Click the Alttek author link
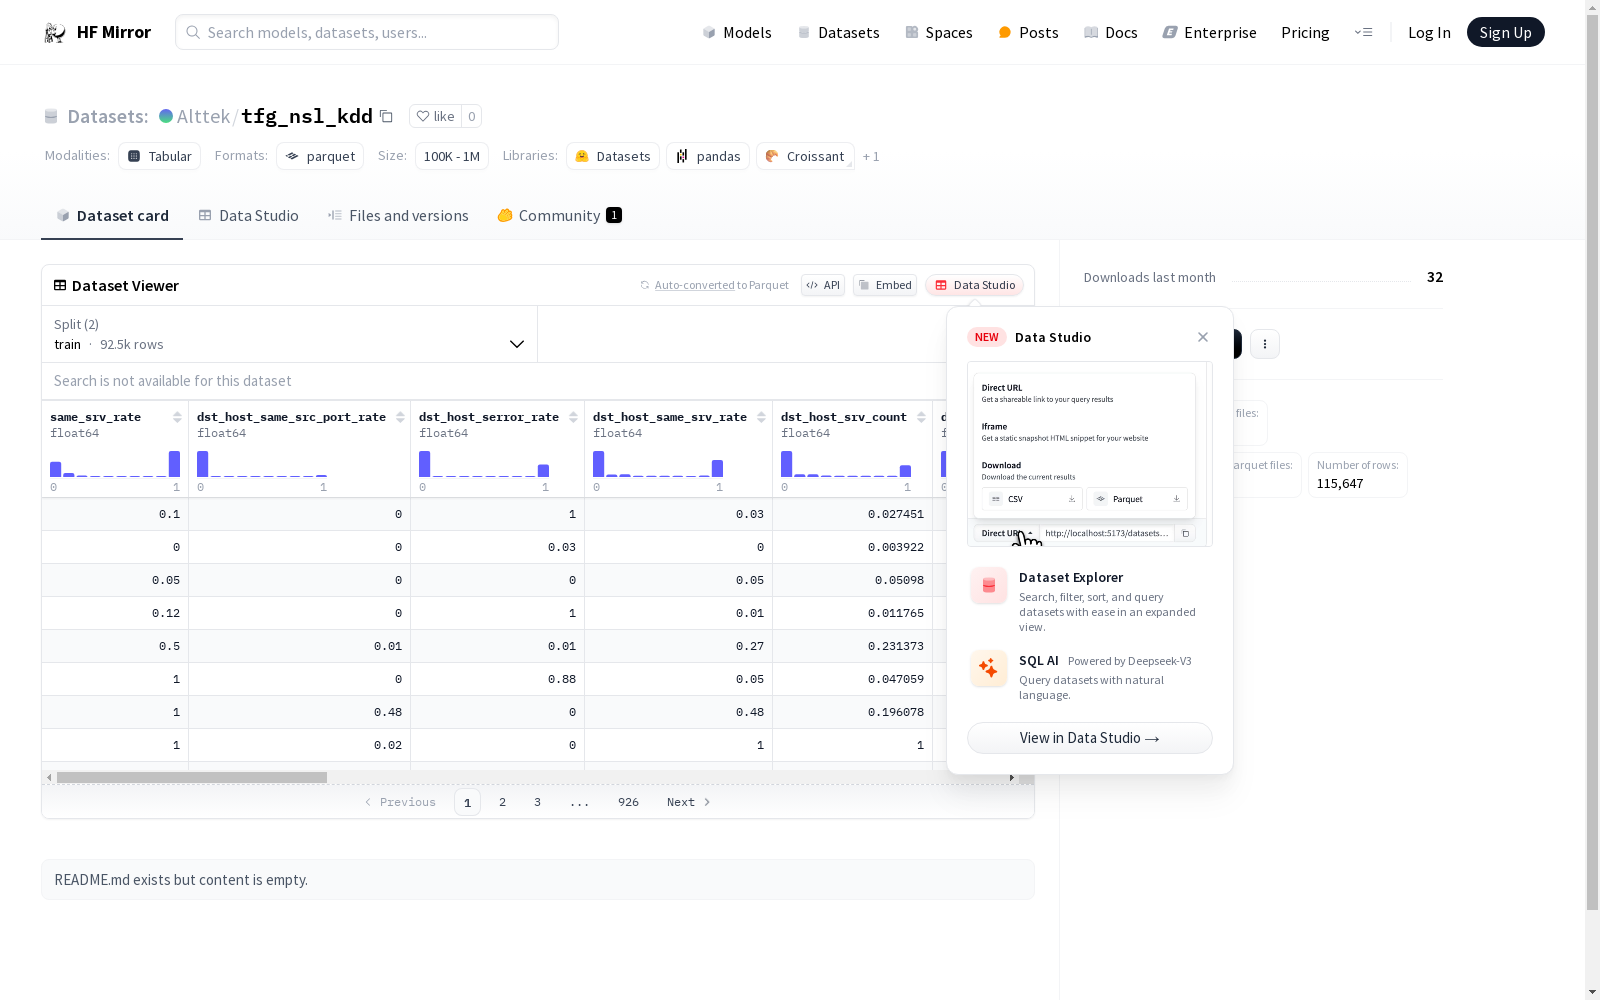1600x1000 pixels. 203,116
